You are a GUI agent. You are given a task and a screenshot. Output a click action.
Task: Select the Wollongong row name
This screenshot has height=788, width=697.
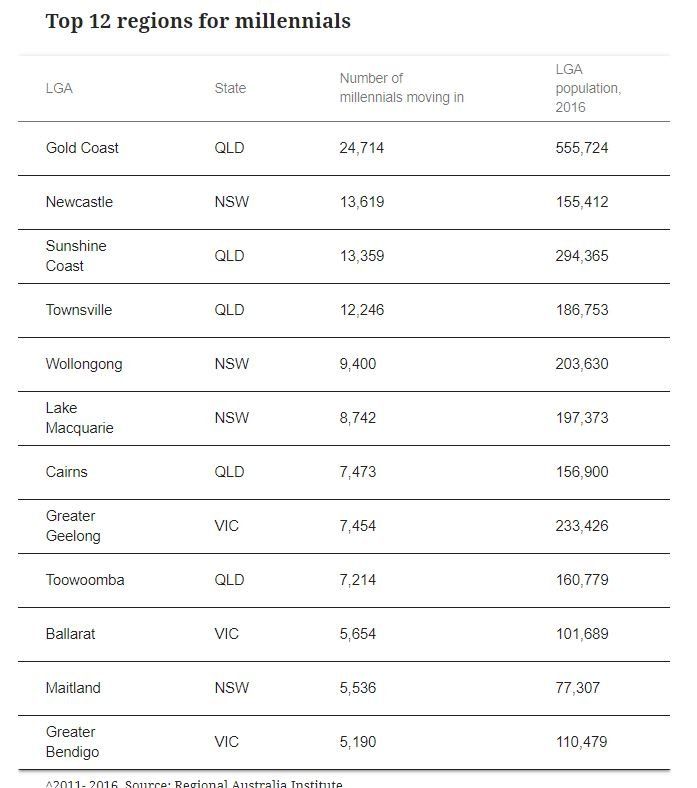[84, 364]
